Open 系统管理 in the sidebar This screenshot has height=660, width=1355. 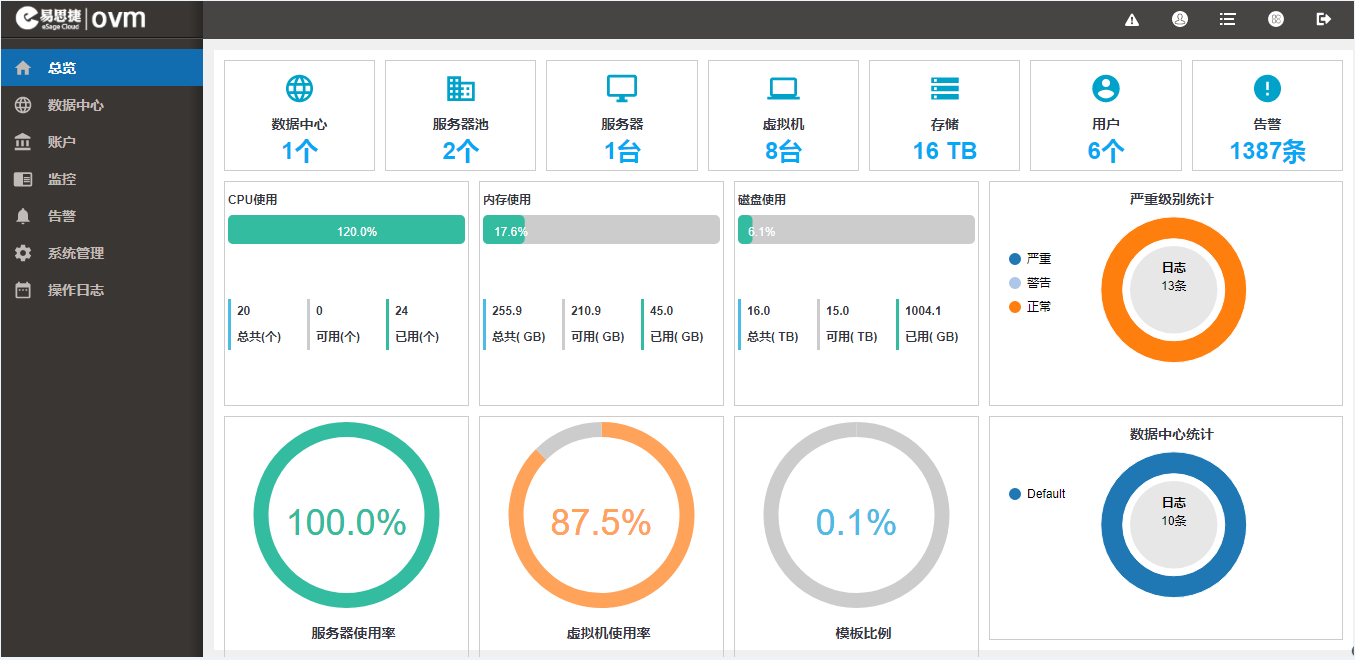pos(101,253)
